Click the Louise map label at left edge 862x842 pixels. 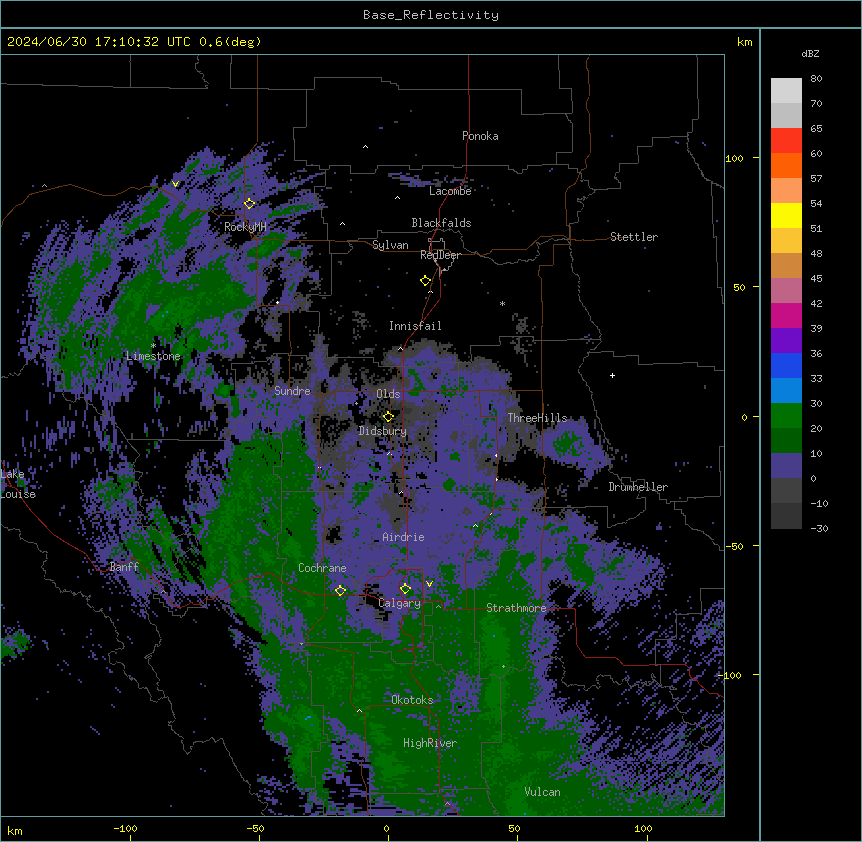pyautogui.click(x=18, y=494)
